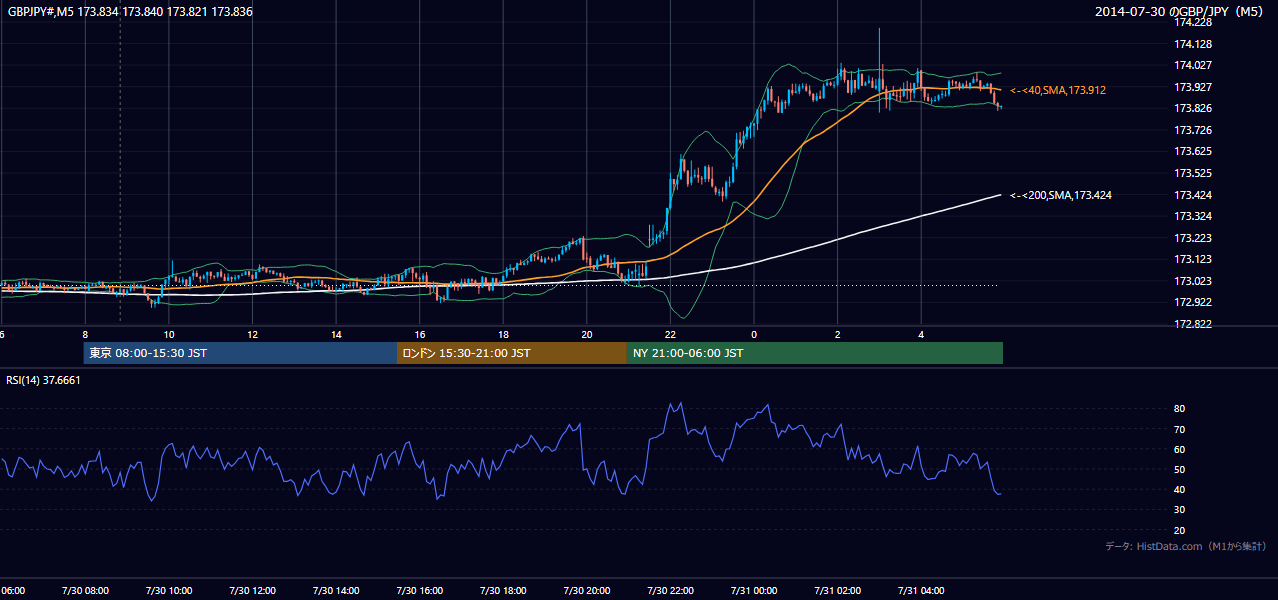Click the 7/30 10:00 time label

click(x=169, y=591)
